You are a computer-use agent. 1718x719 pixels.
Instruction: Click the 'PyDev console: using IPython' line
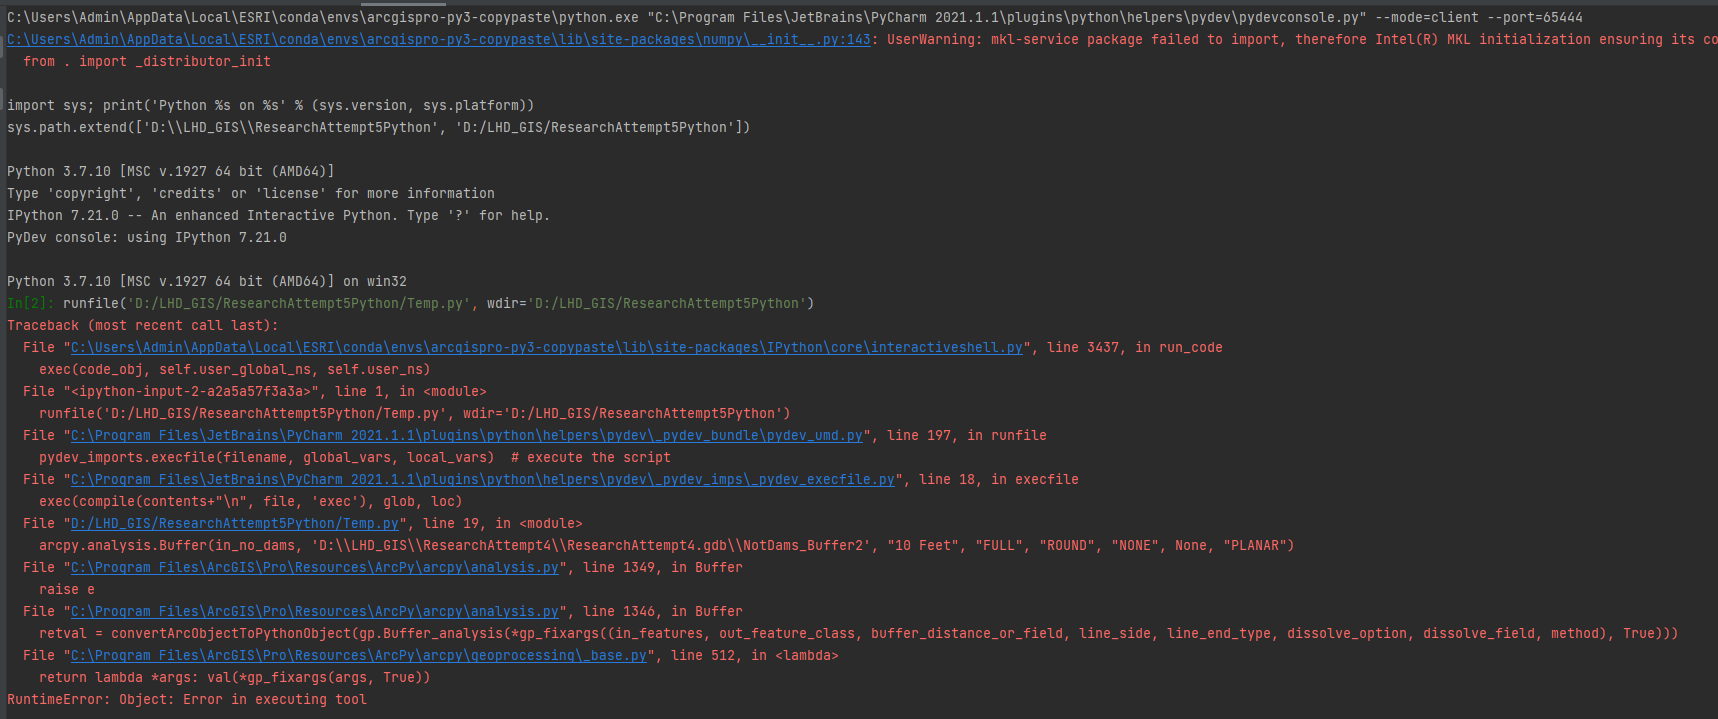(146, 237)
